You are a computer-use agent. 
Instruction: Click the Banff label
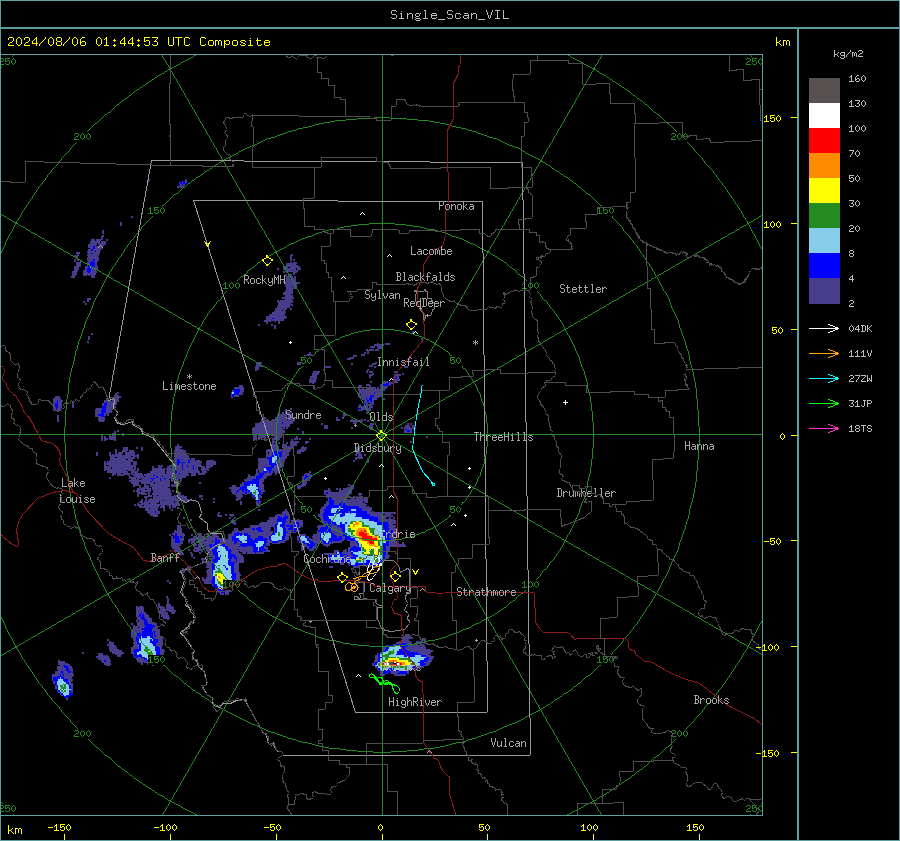[x=165, y=558]
